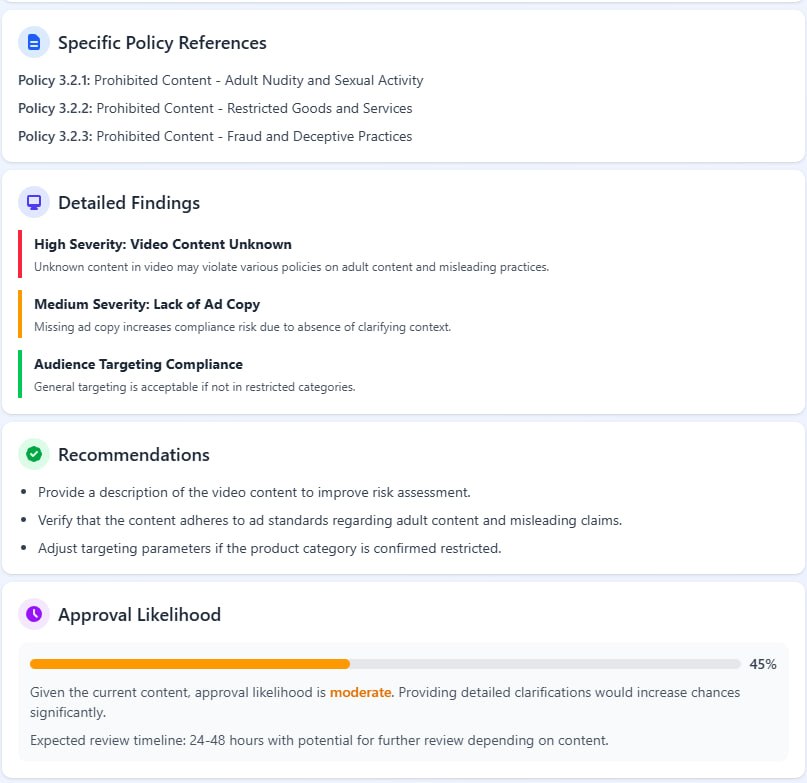Select Medium Severity: Lack of Ad Copy finding
This screenshot has height=783, width=807.
(243, 315)
